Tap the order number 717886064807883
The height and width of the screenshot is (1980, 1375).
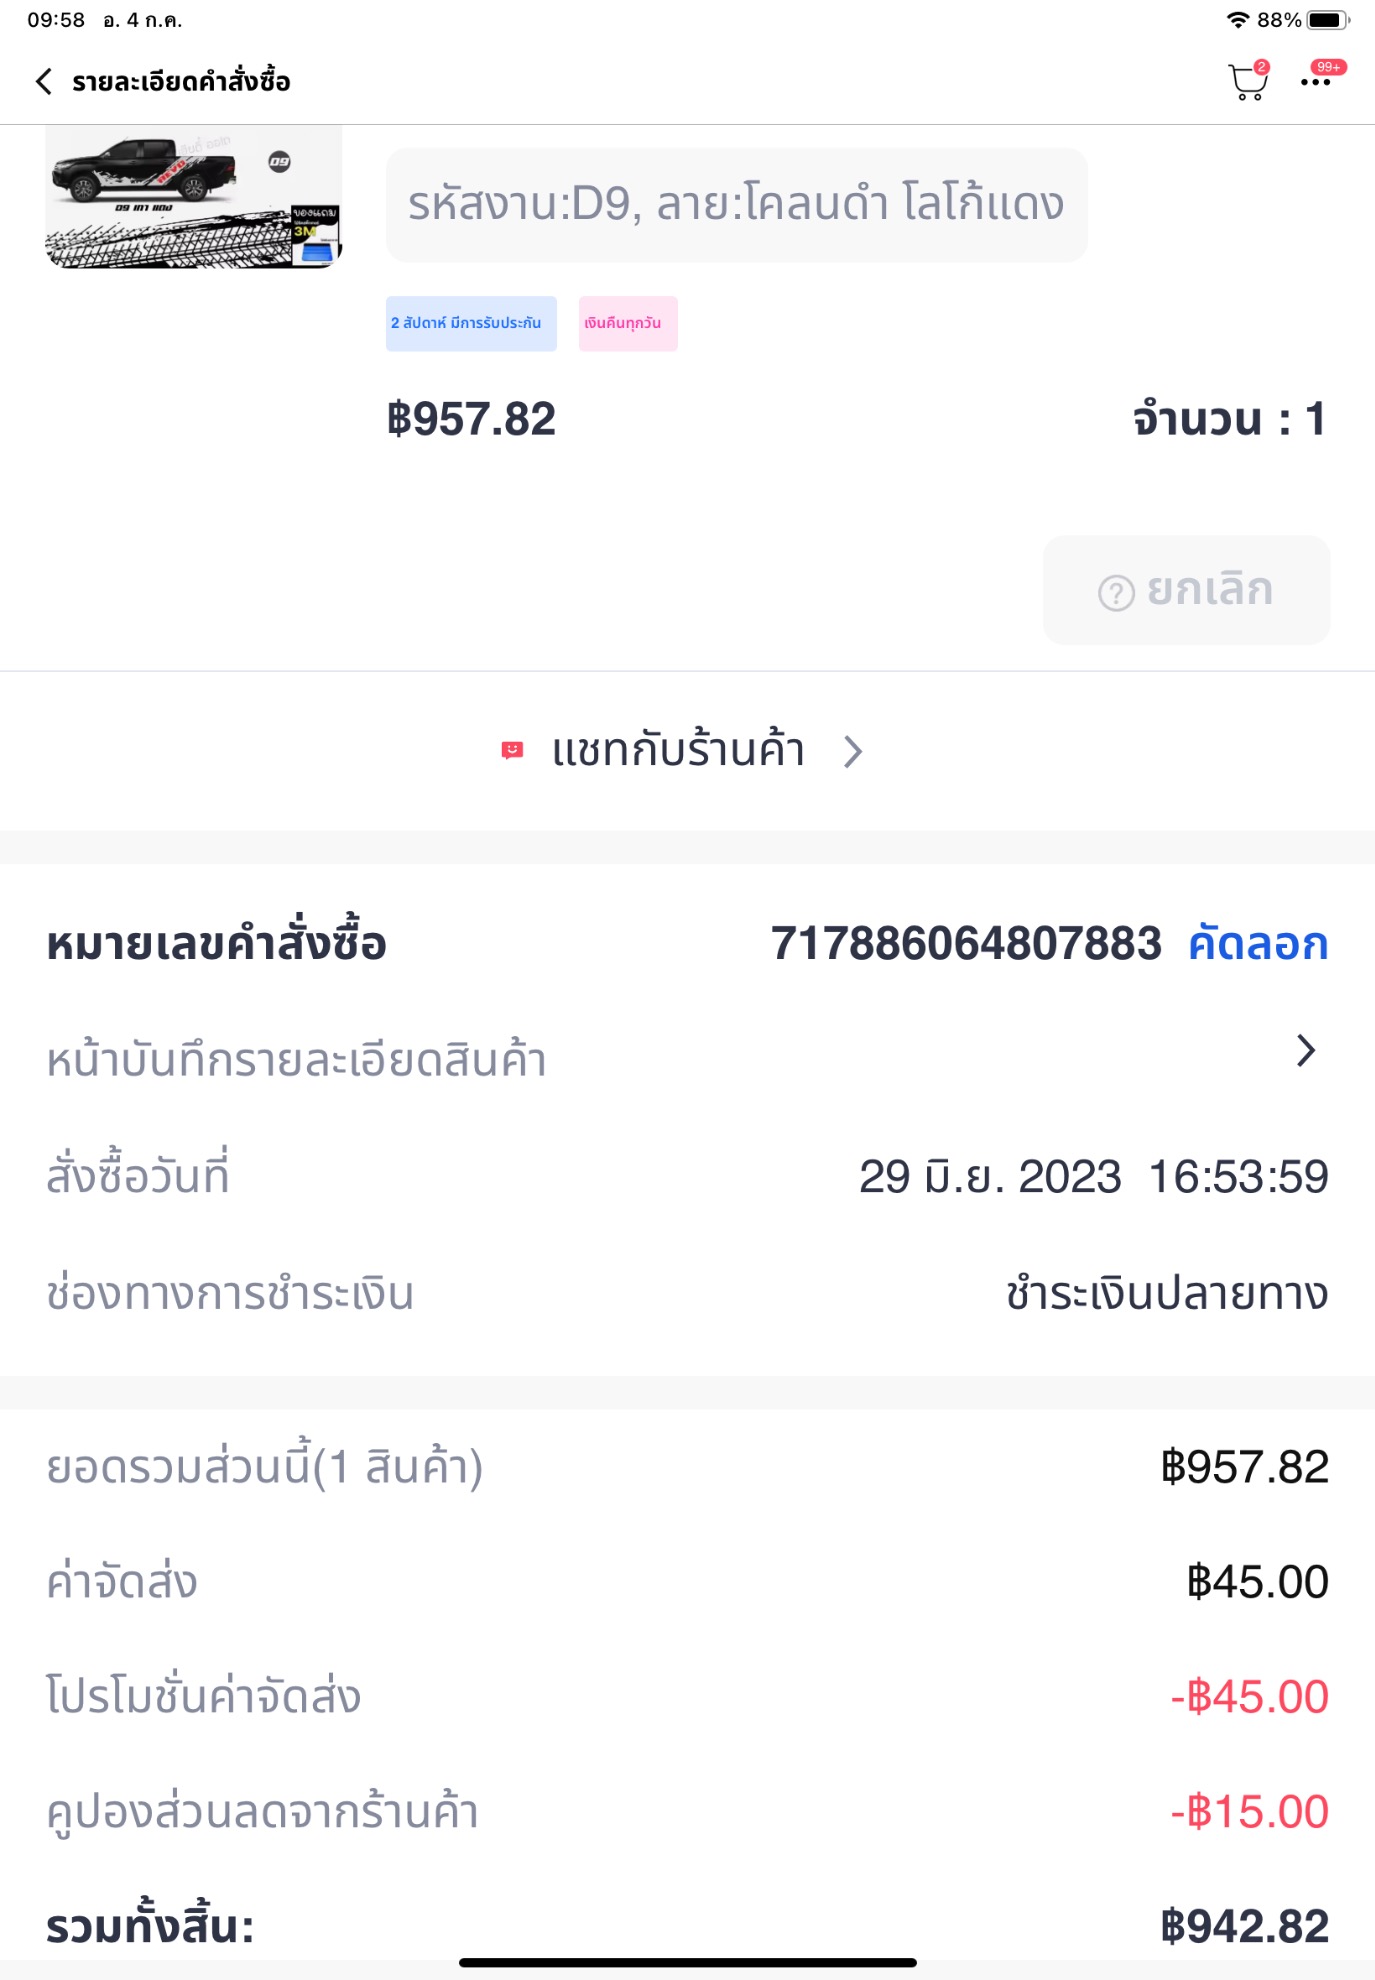[966, 944]
